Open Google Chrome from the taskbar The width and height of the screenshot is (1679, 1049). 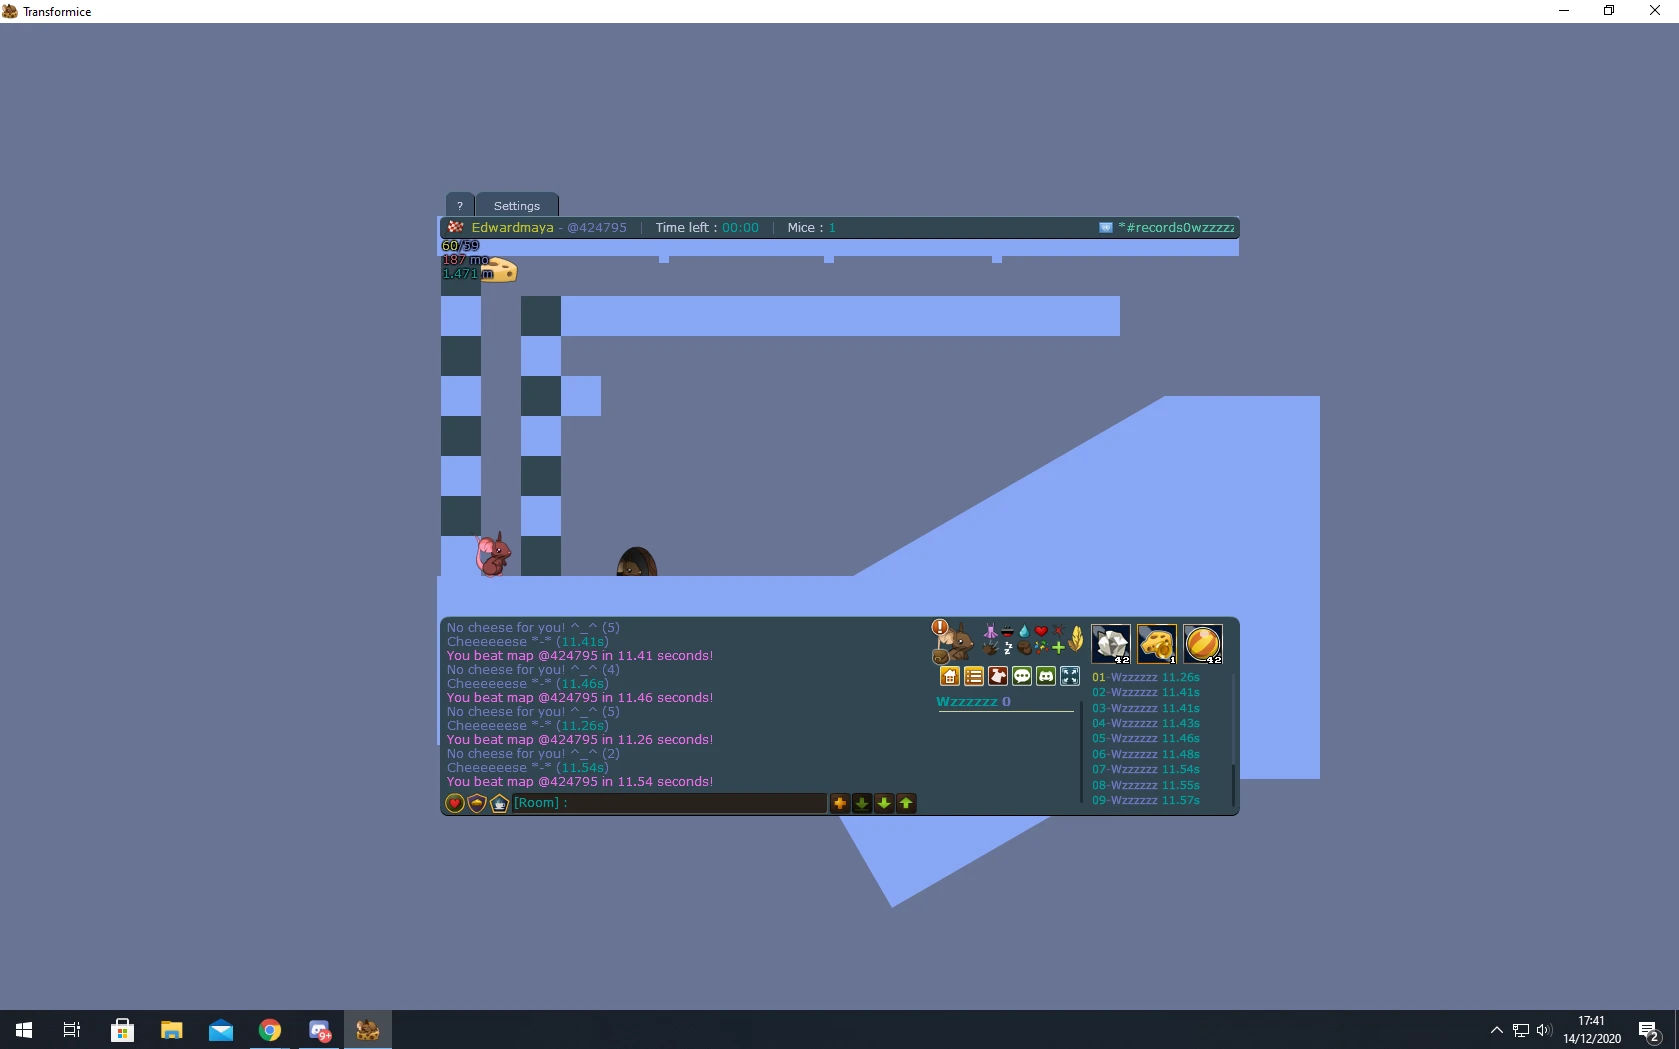click(269, 1030)
